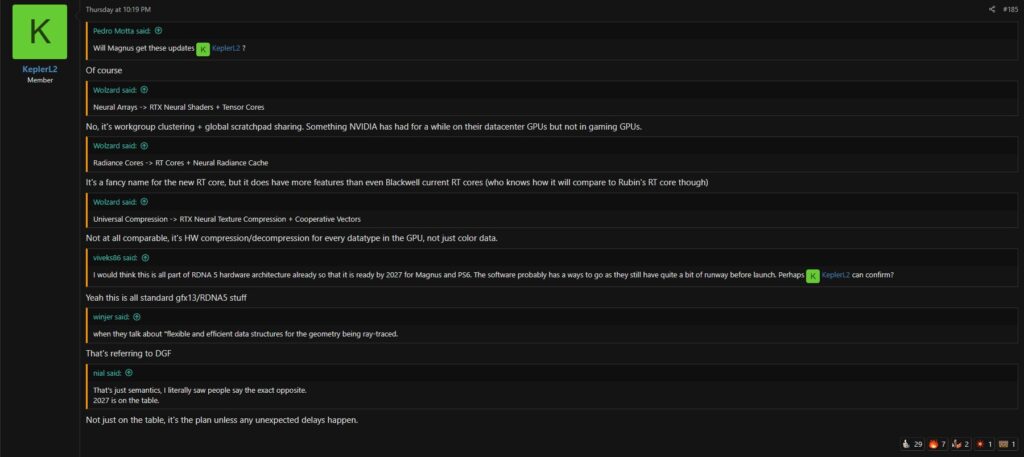Open the KeplerL2 profile name below the avatar
The height and width of the screenshot is (457, 1024).
(40, 70)
